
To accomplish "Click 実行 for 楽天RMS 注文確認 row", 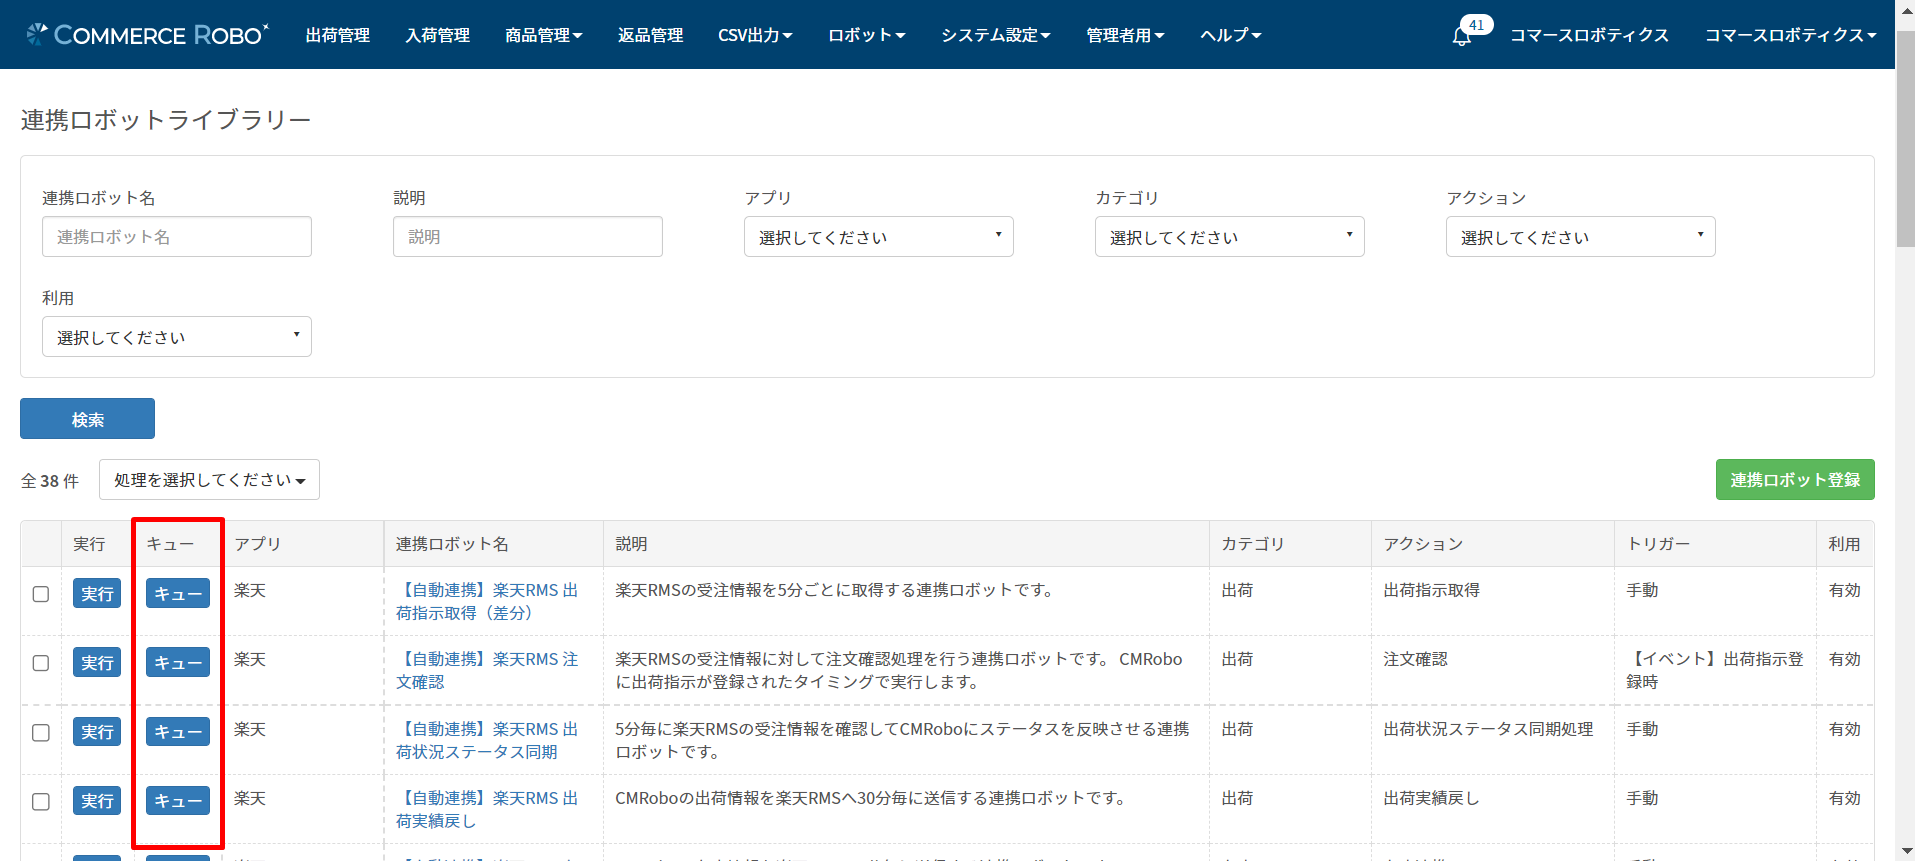I will click(x=97, y=662).
